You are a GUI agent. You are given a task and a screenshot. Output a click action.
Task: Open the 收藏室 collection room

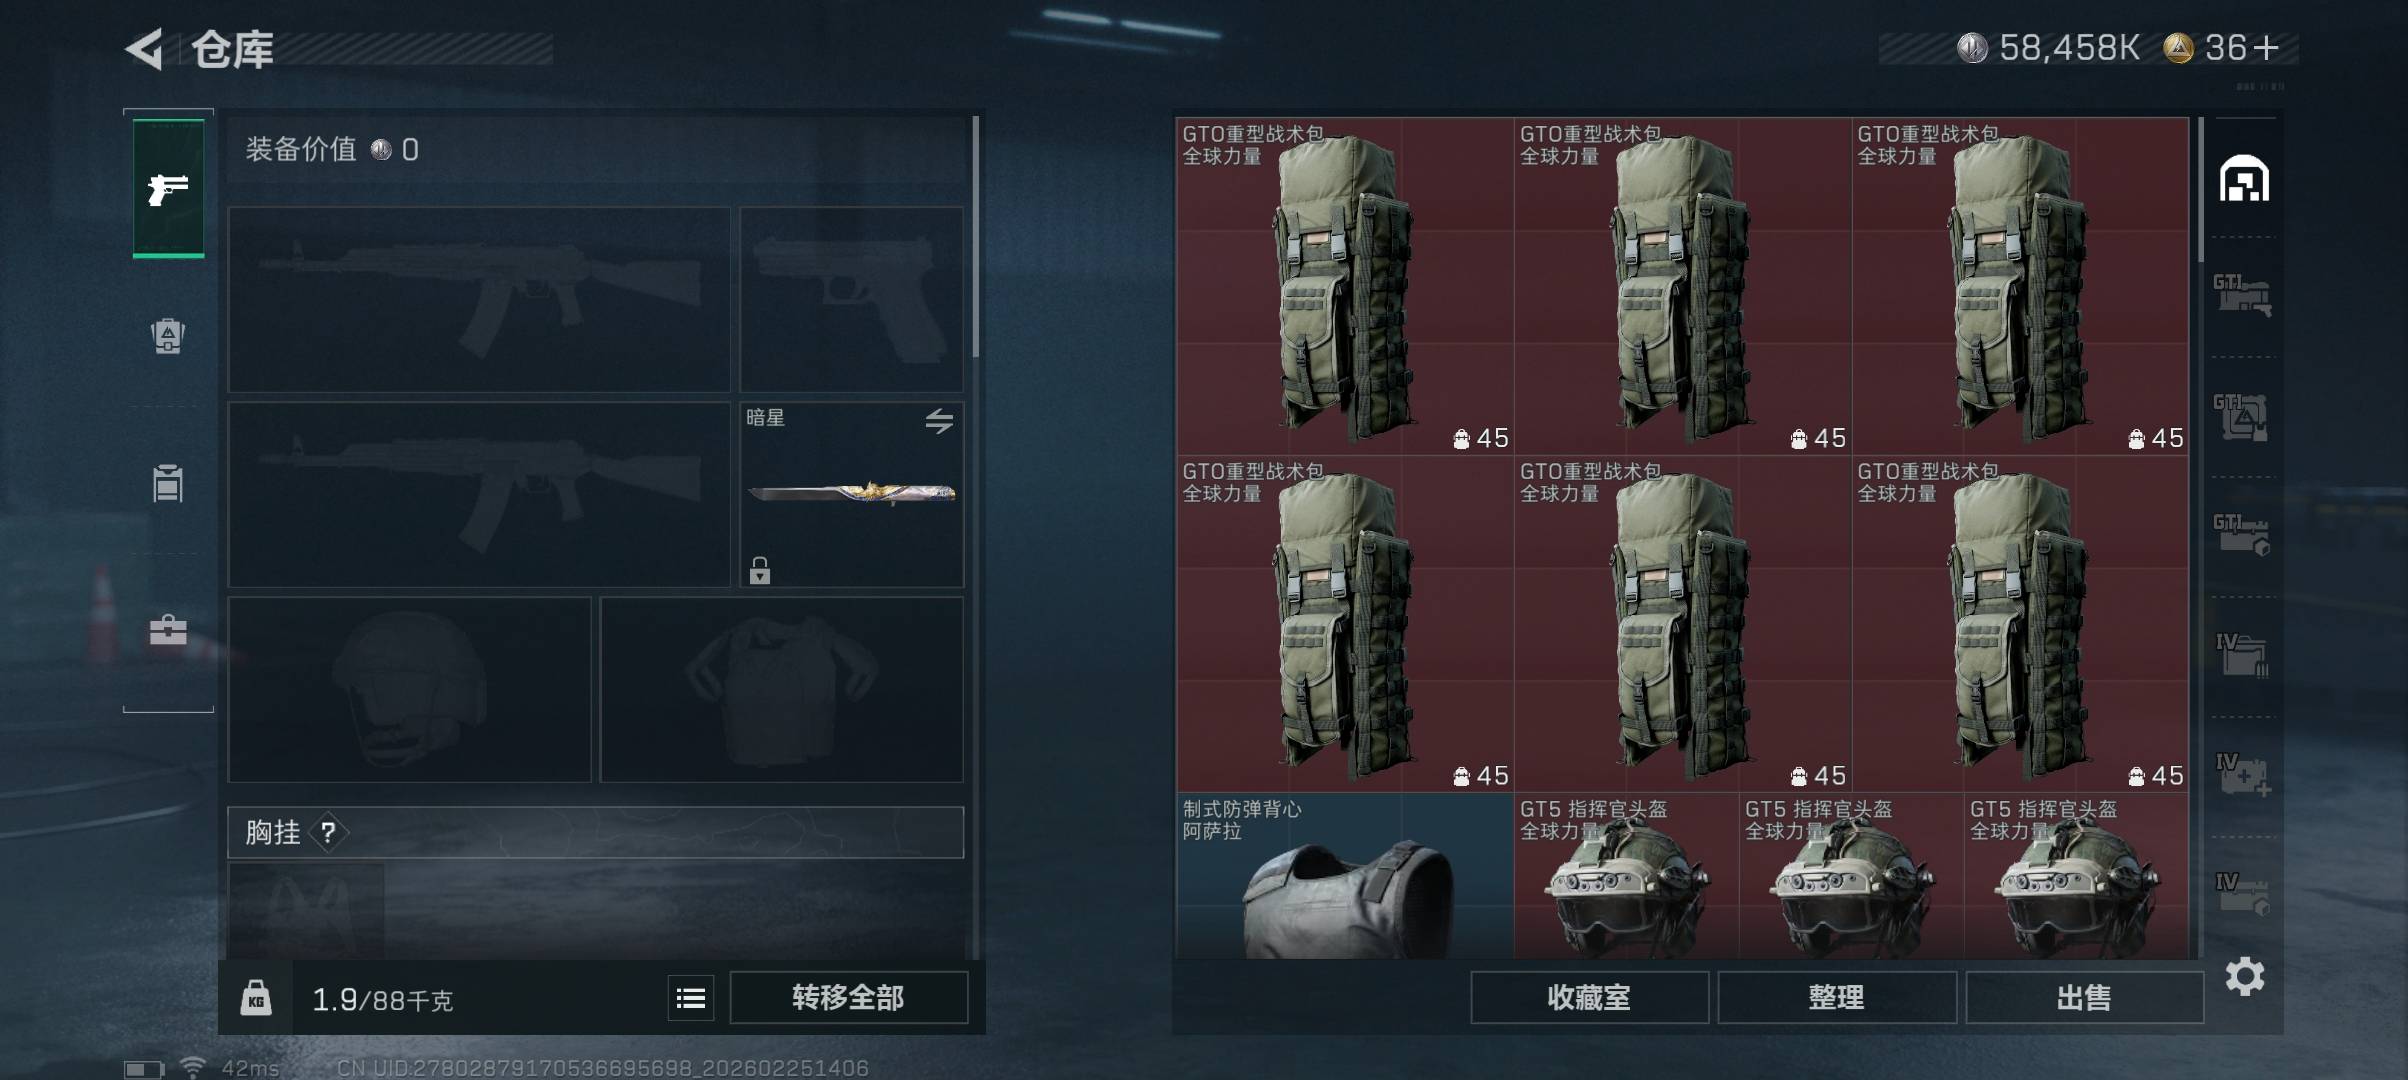[1589, 997]
